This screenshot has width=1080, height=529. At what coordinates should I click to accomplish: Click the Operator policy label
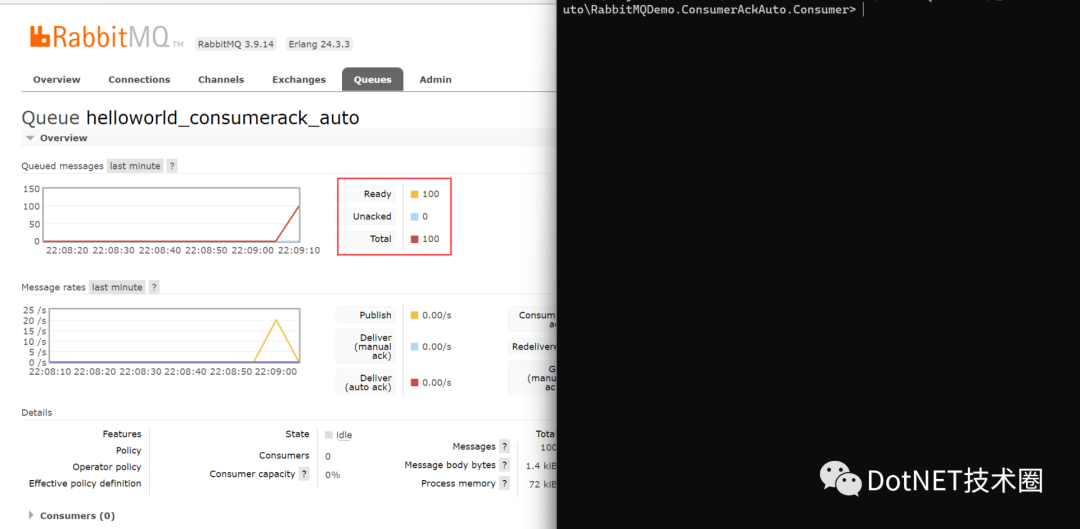click(x=107, y=467)
